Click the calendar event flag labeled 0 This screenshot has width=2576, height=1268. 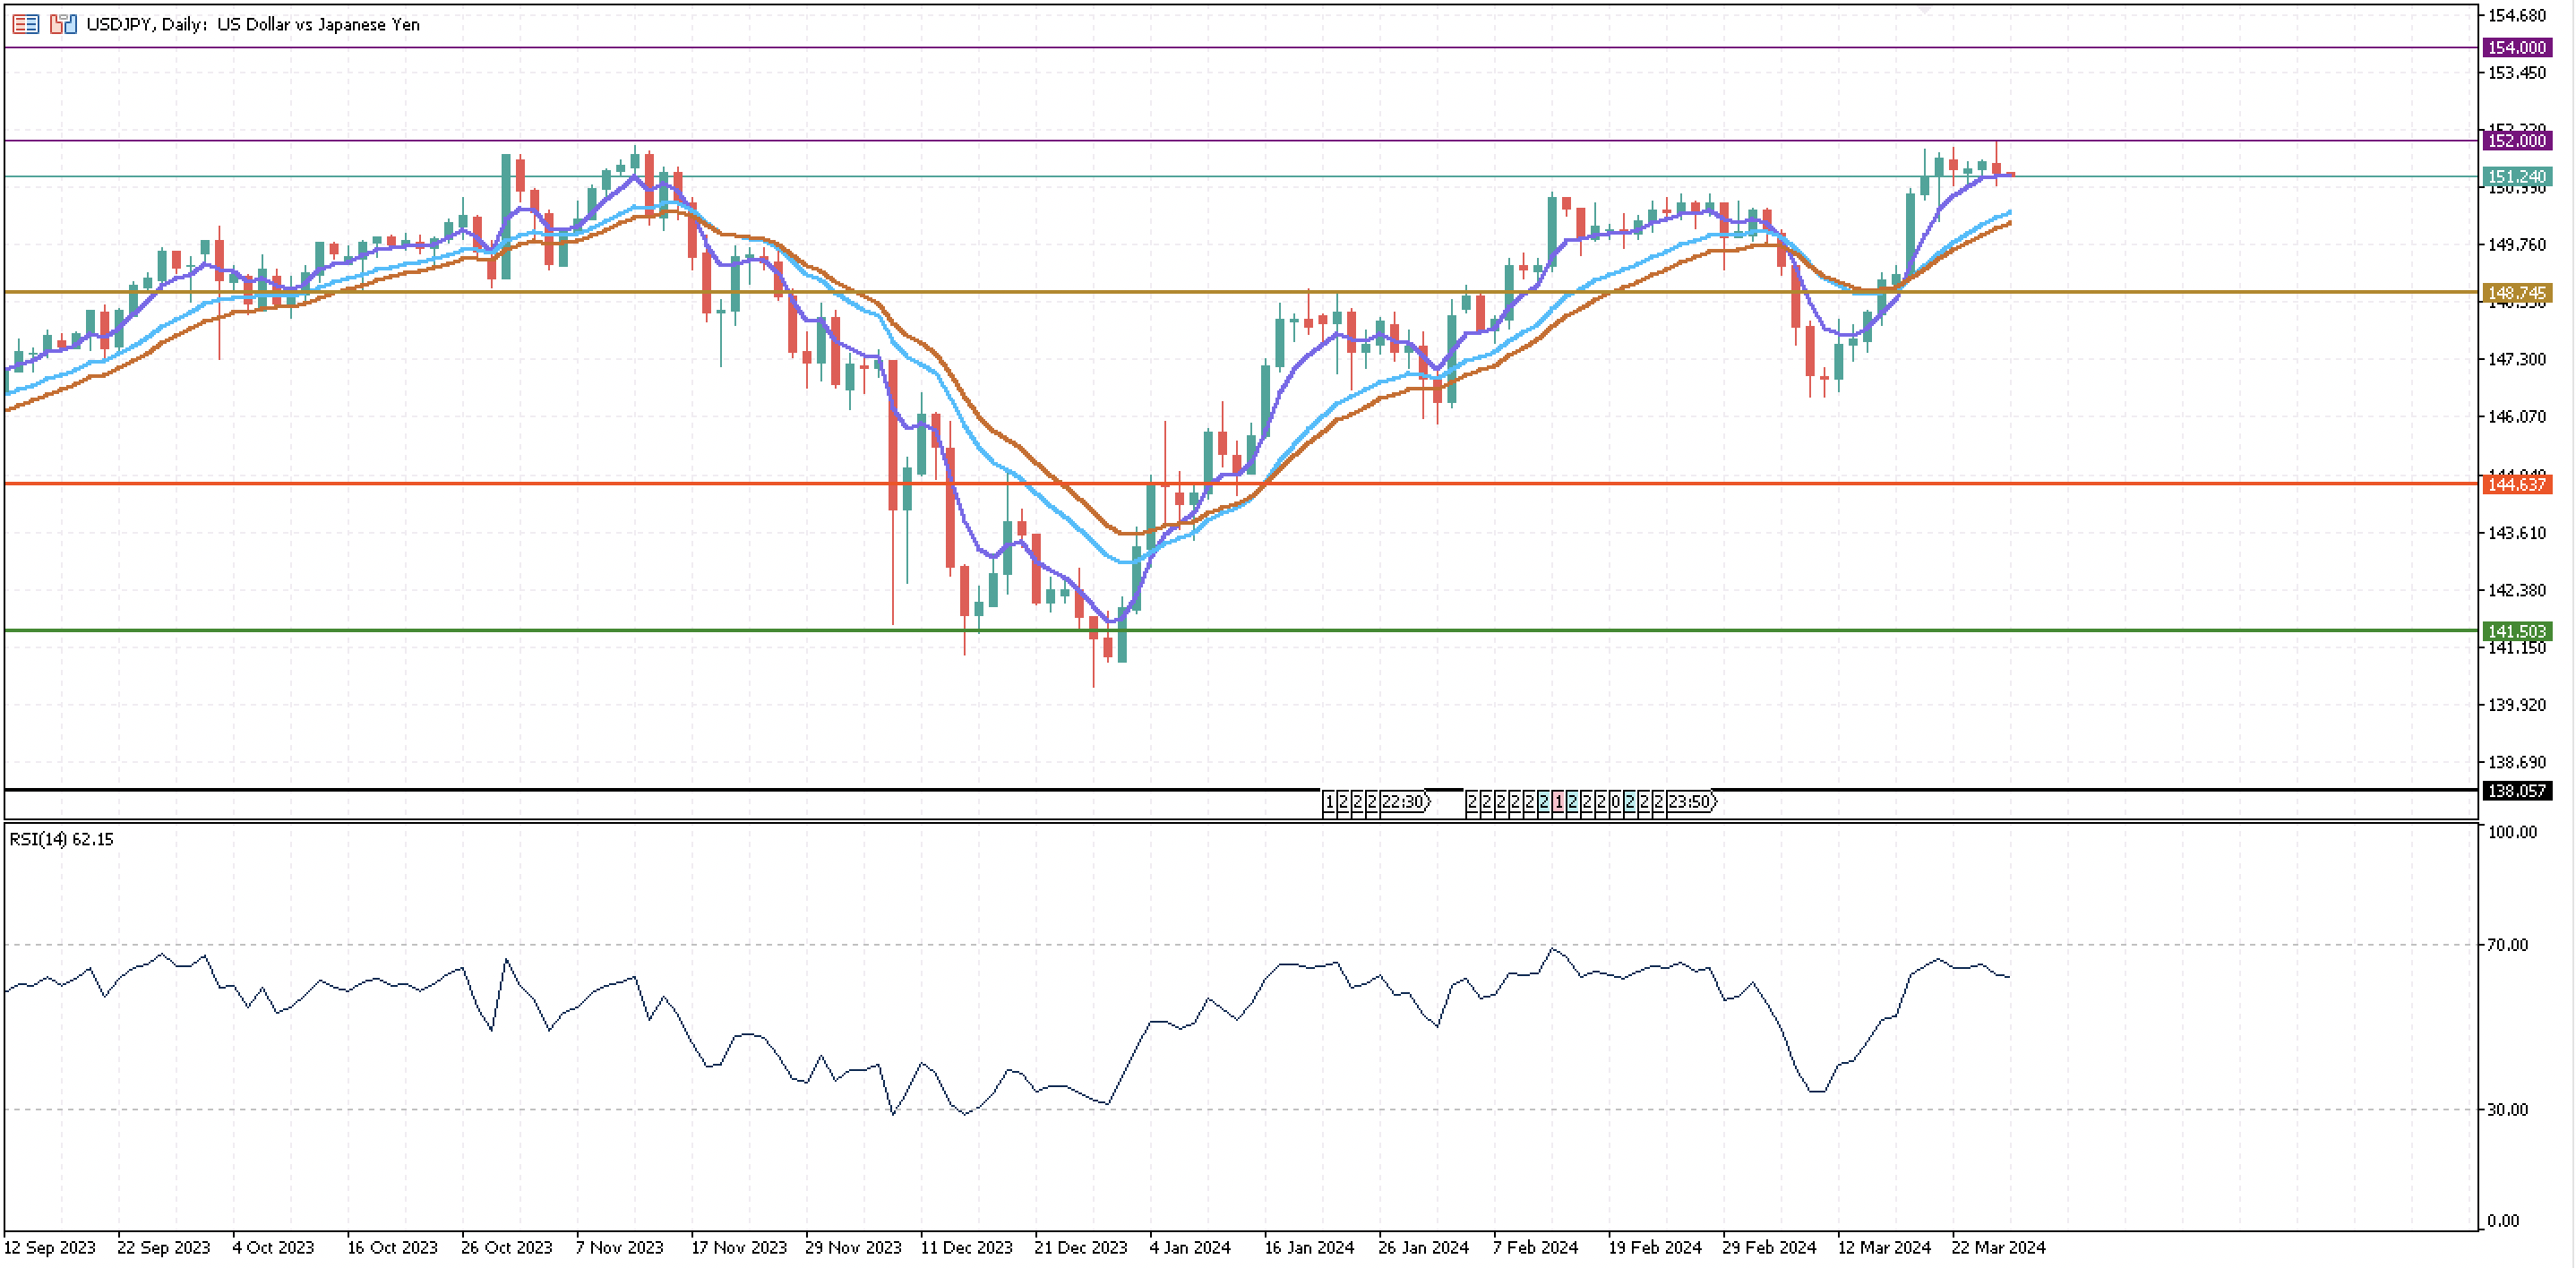click(1615, 802)
